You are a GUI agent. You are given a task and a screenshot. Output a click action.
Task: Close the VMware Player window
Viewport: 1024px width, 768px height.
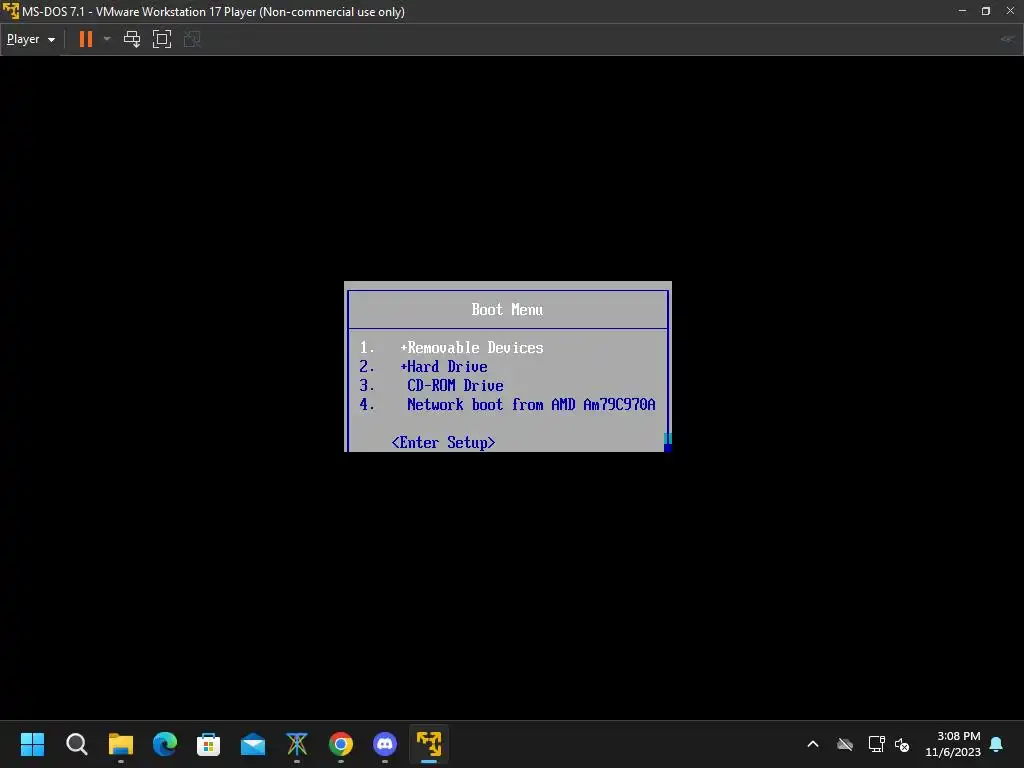pyautogui.click(x=1010, y=11)
